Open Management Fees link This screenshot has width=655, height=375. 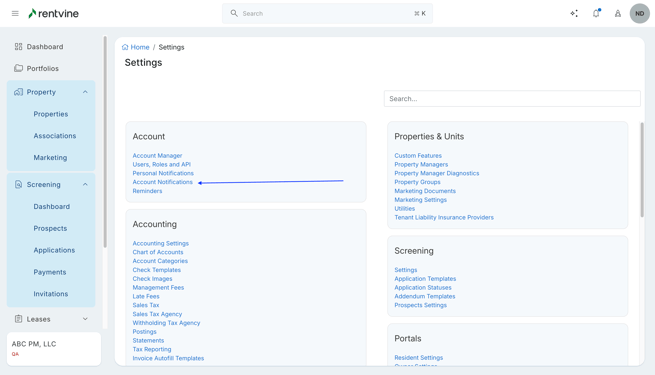(158, 287)
